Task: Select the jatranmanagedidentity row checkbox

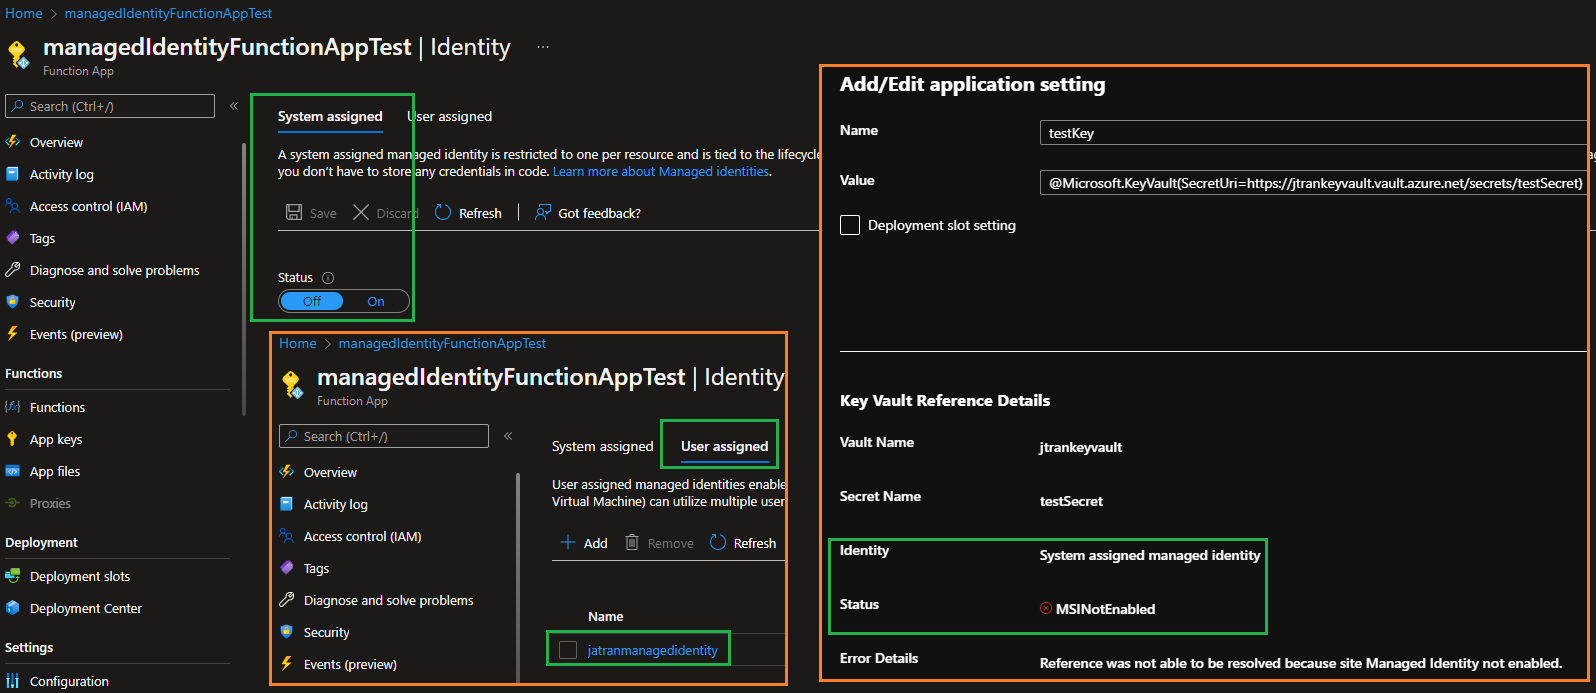Action: pos(568,650)
